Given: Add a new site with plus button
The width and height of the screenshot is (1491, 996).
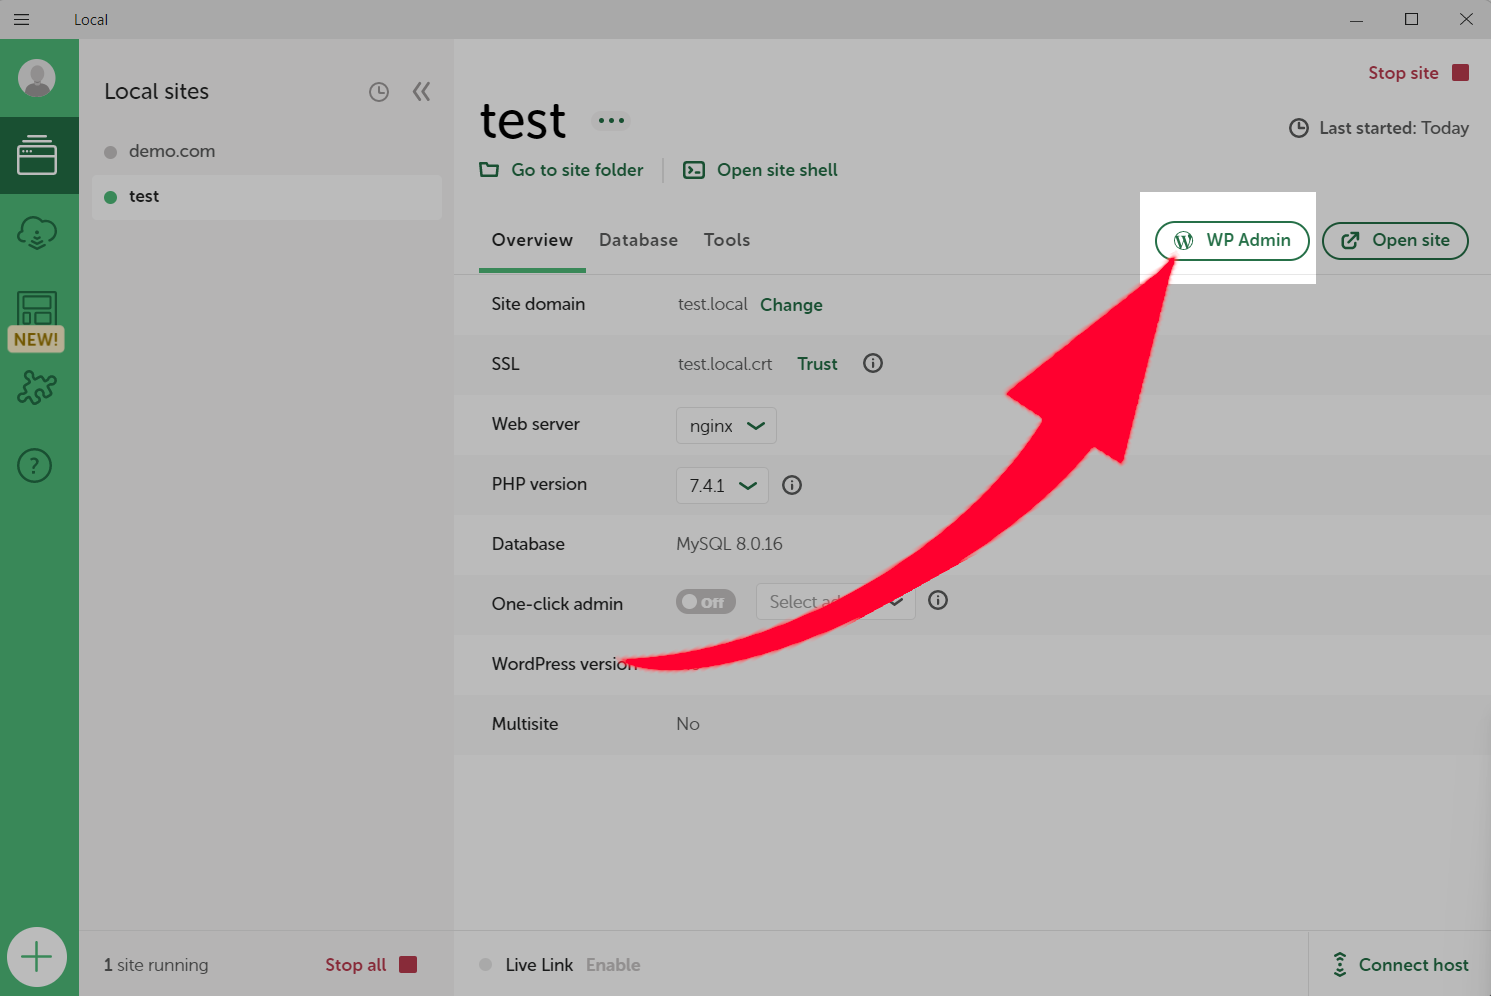Looking at the screenshot, I should click(37, 957).
